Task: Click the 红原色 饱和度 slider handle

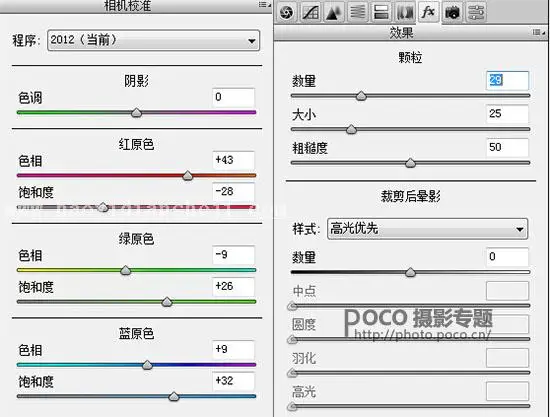Action: [103, 207]
